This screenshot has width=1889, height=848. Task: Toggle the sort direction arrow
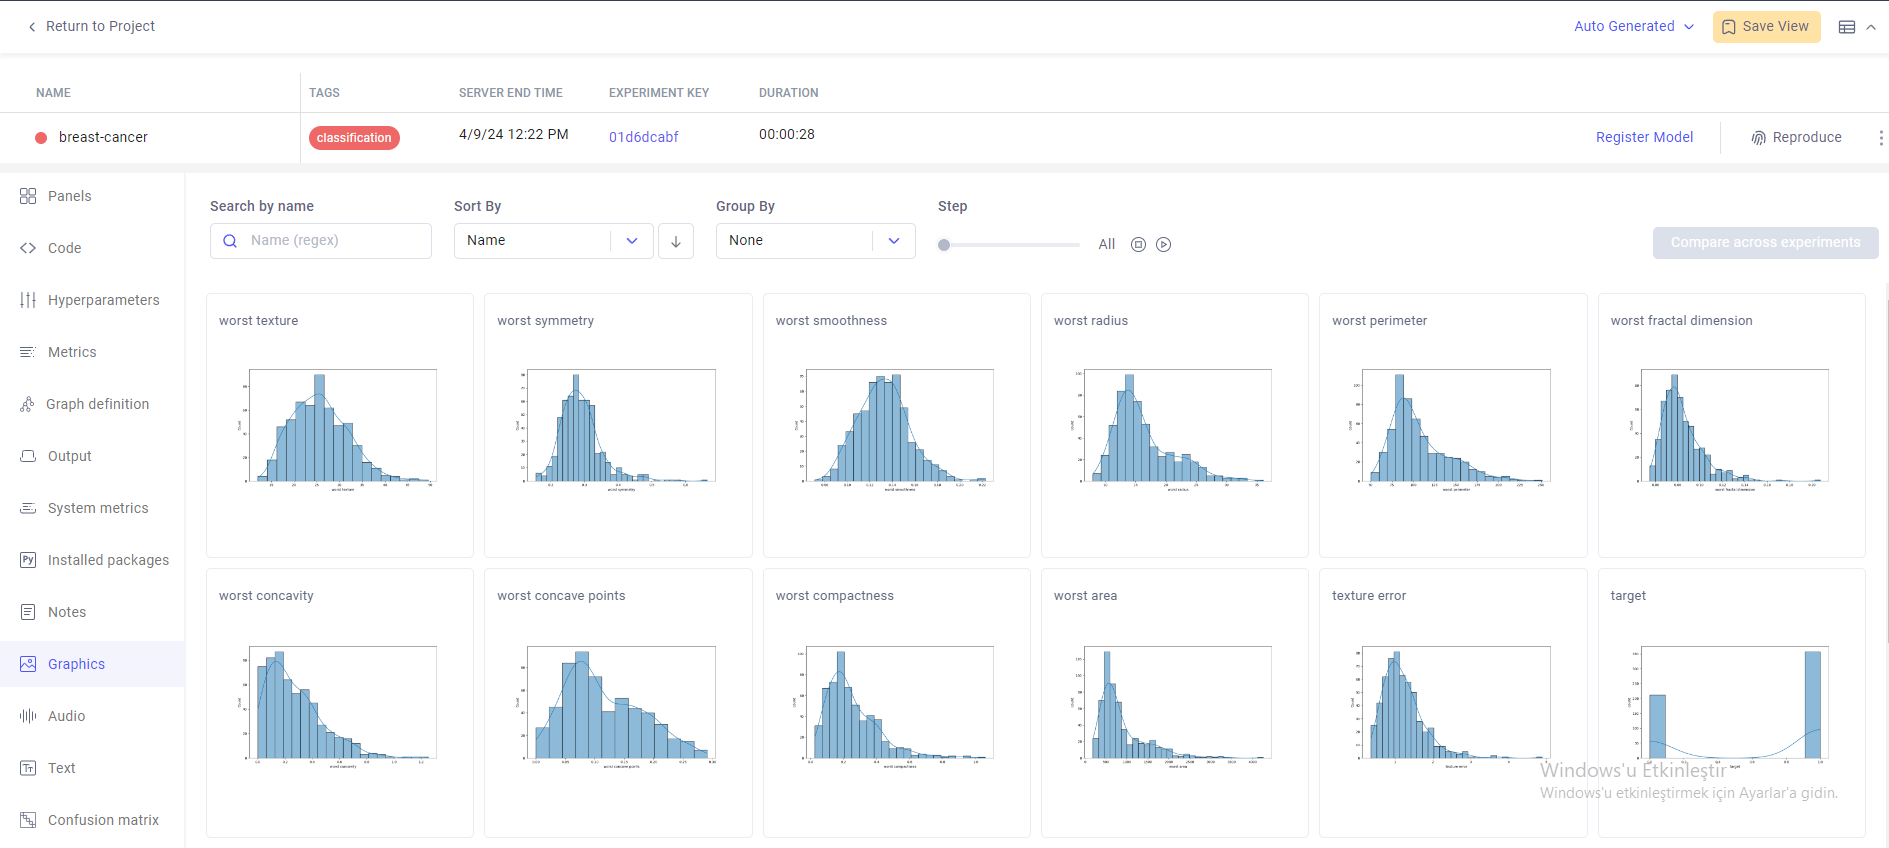(x=676, y=241)
